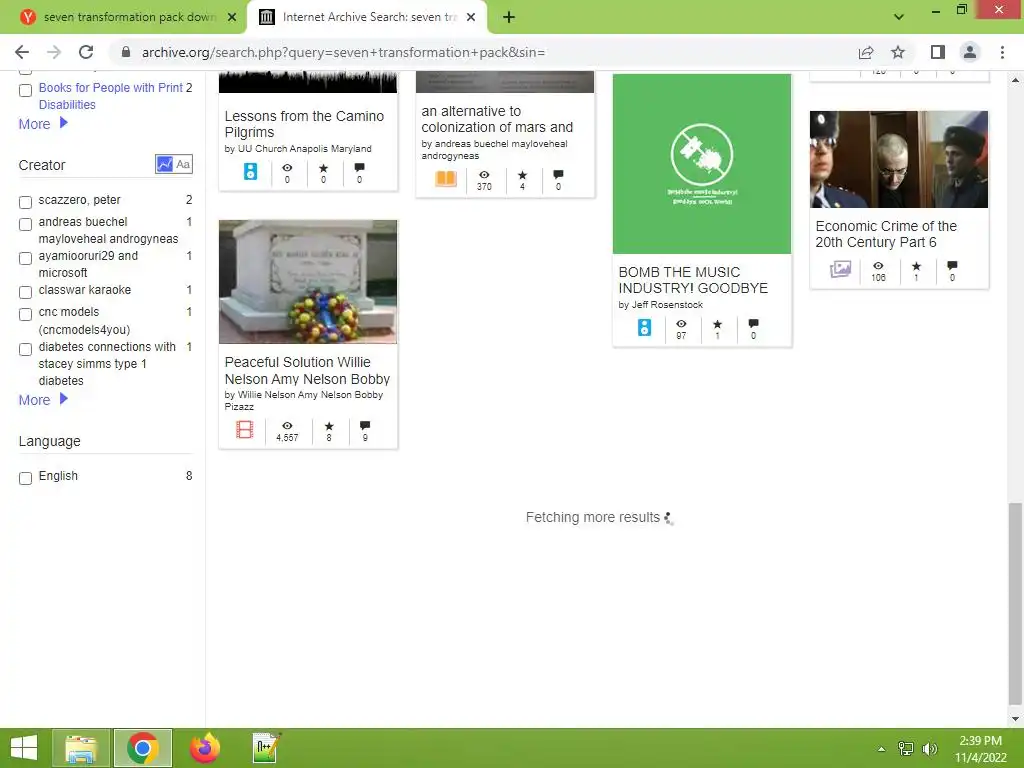The height and width of the screenshot is (768, 1024).
Task: Open Peaceful Solution Willie Nelson title
Action: (307, 370)
